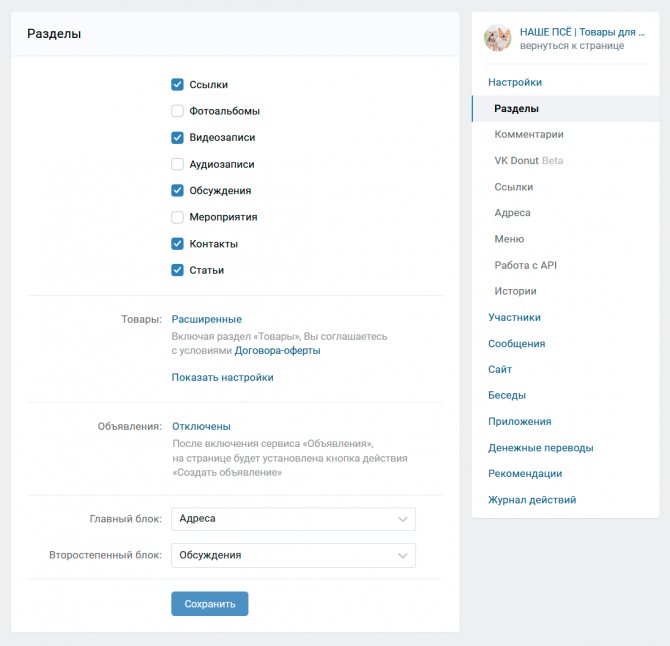
Task: Enable the Мероприятия checkbox
Action: point(177,217)
